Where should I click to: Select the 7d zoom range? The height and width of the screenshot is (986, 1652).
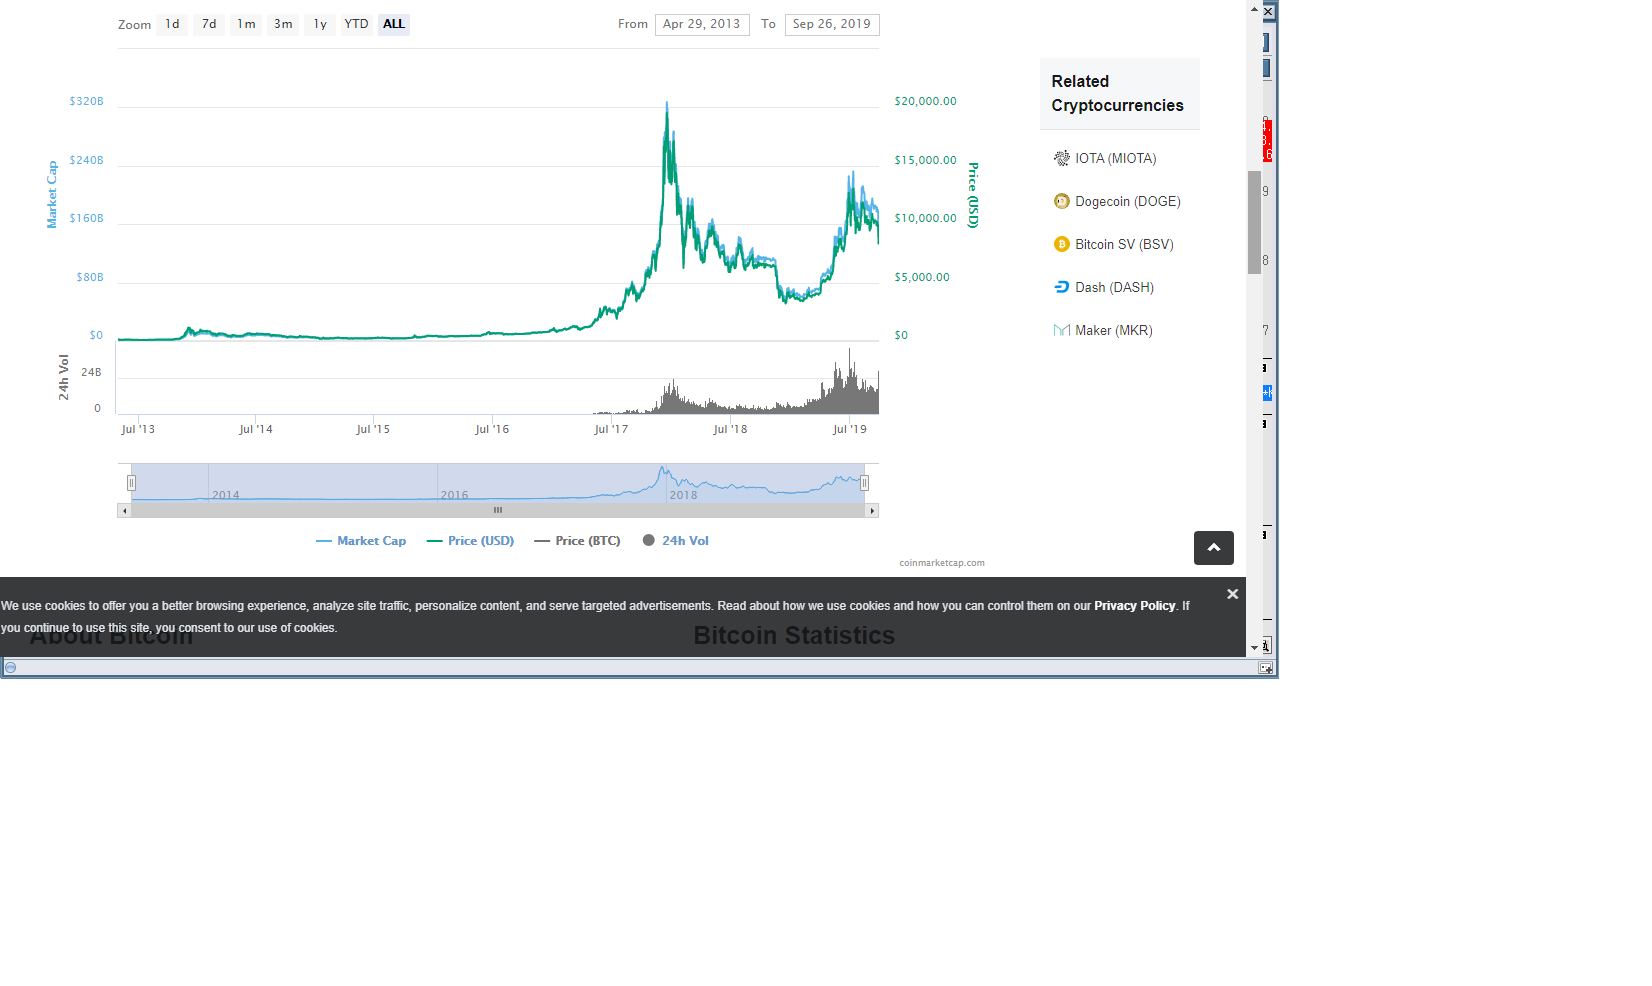(209, 24)
